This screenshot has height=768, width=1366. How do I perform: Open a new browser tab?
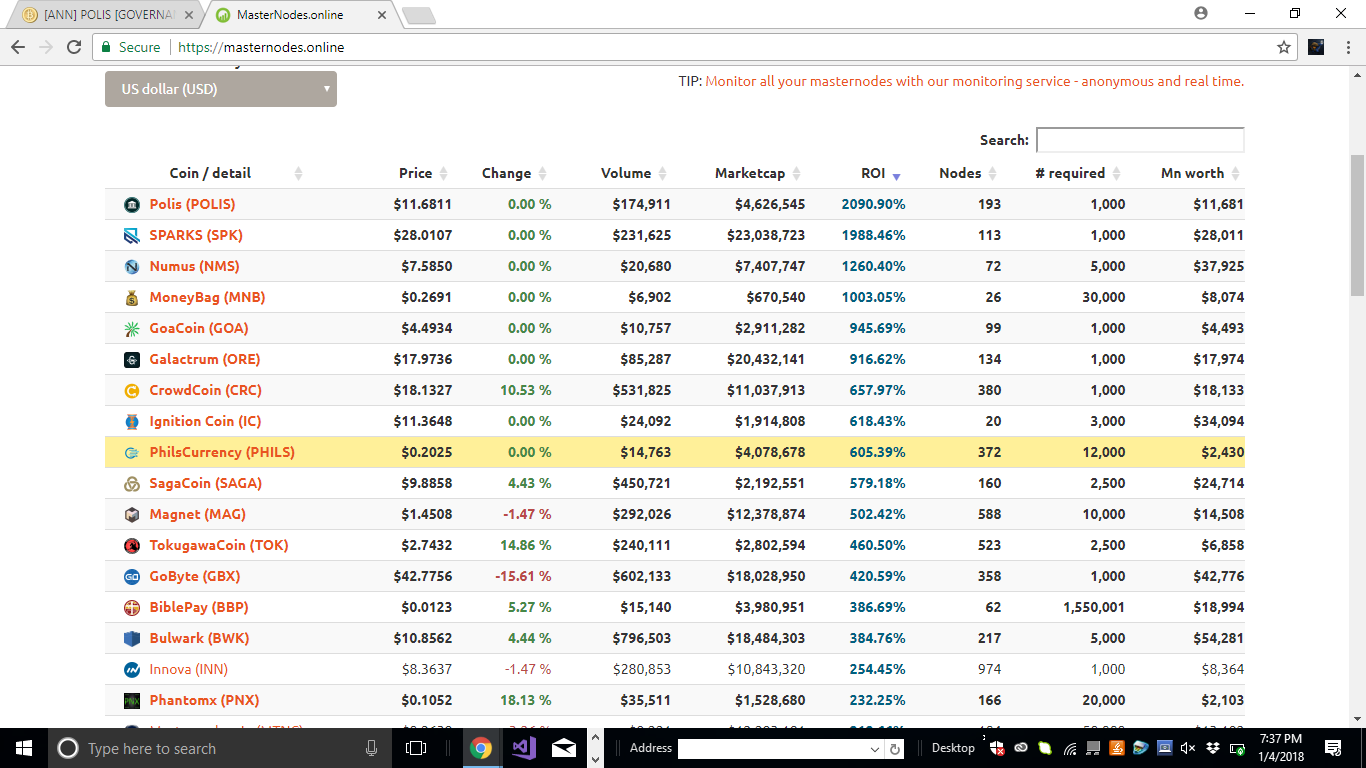coord(418,15)
